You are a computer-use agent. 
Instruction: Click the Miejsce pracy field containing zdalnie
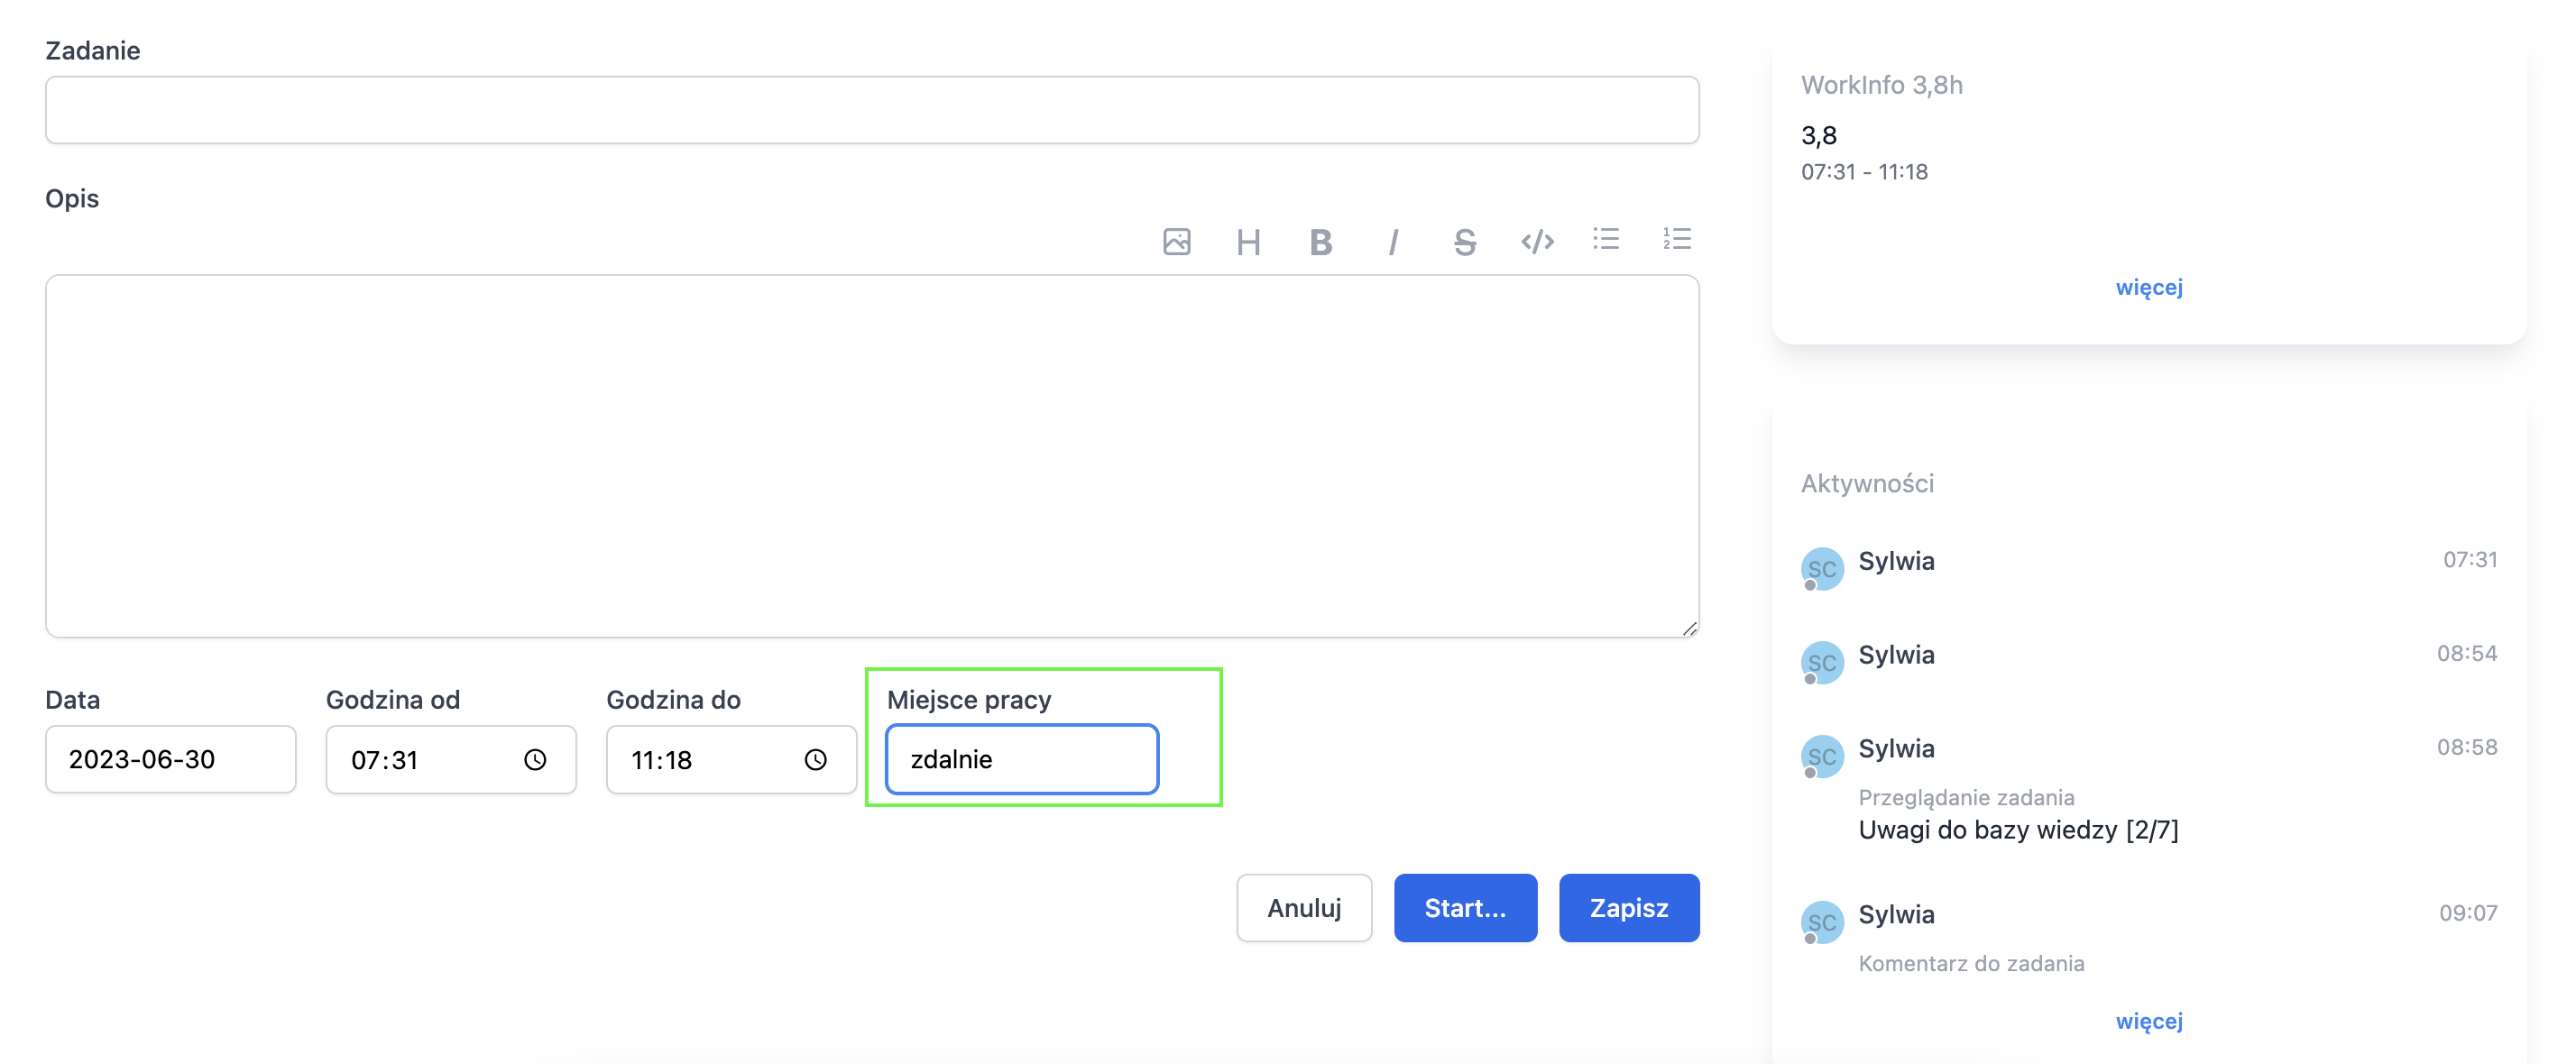[1022, 759]
